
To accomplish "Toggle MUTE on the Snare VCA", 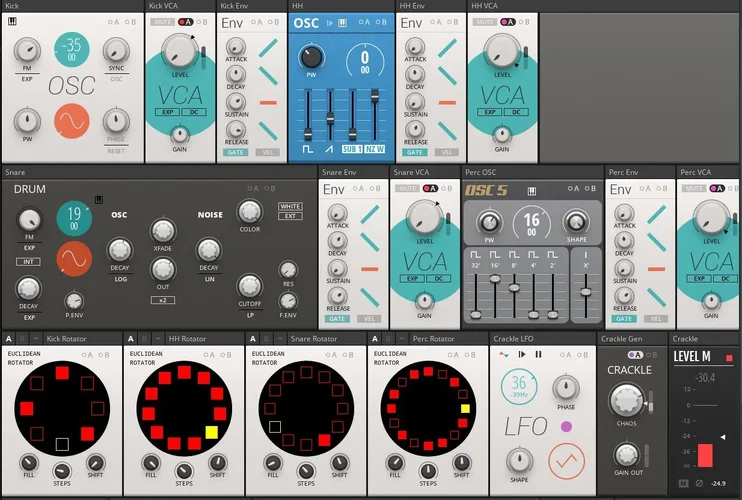I will pos(407,189).
